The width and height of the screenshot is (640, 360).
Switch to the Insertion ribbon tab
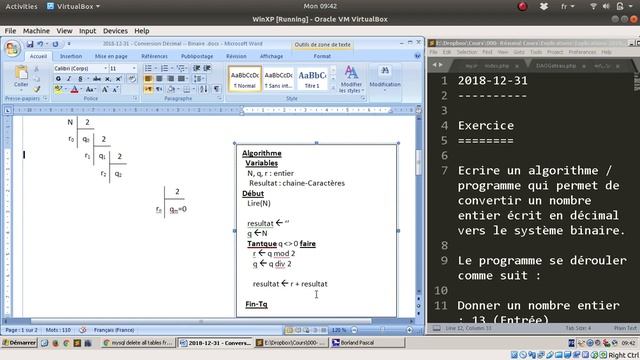[71, 56]
